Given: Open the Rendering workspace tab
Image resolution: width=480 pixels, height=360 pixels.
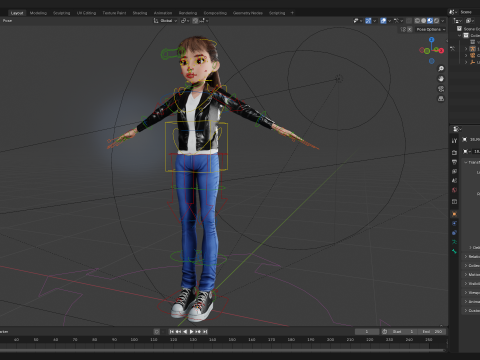Looking at the screenshot, I should [x=188, y=13].
